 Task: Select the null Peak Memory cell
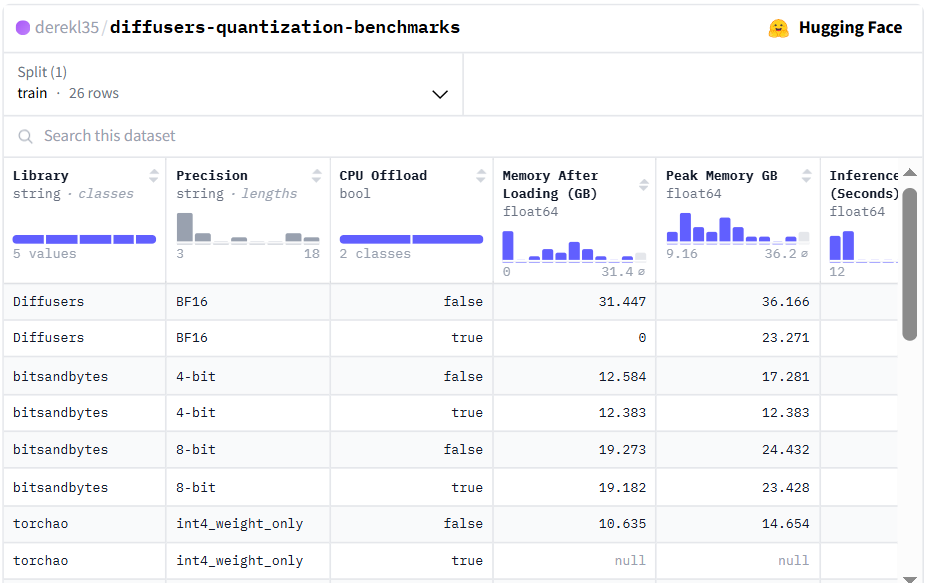pos(738,561)
